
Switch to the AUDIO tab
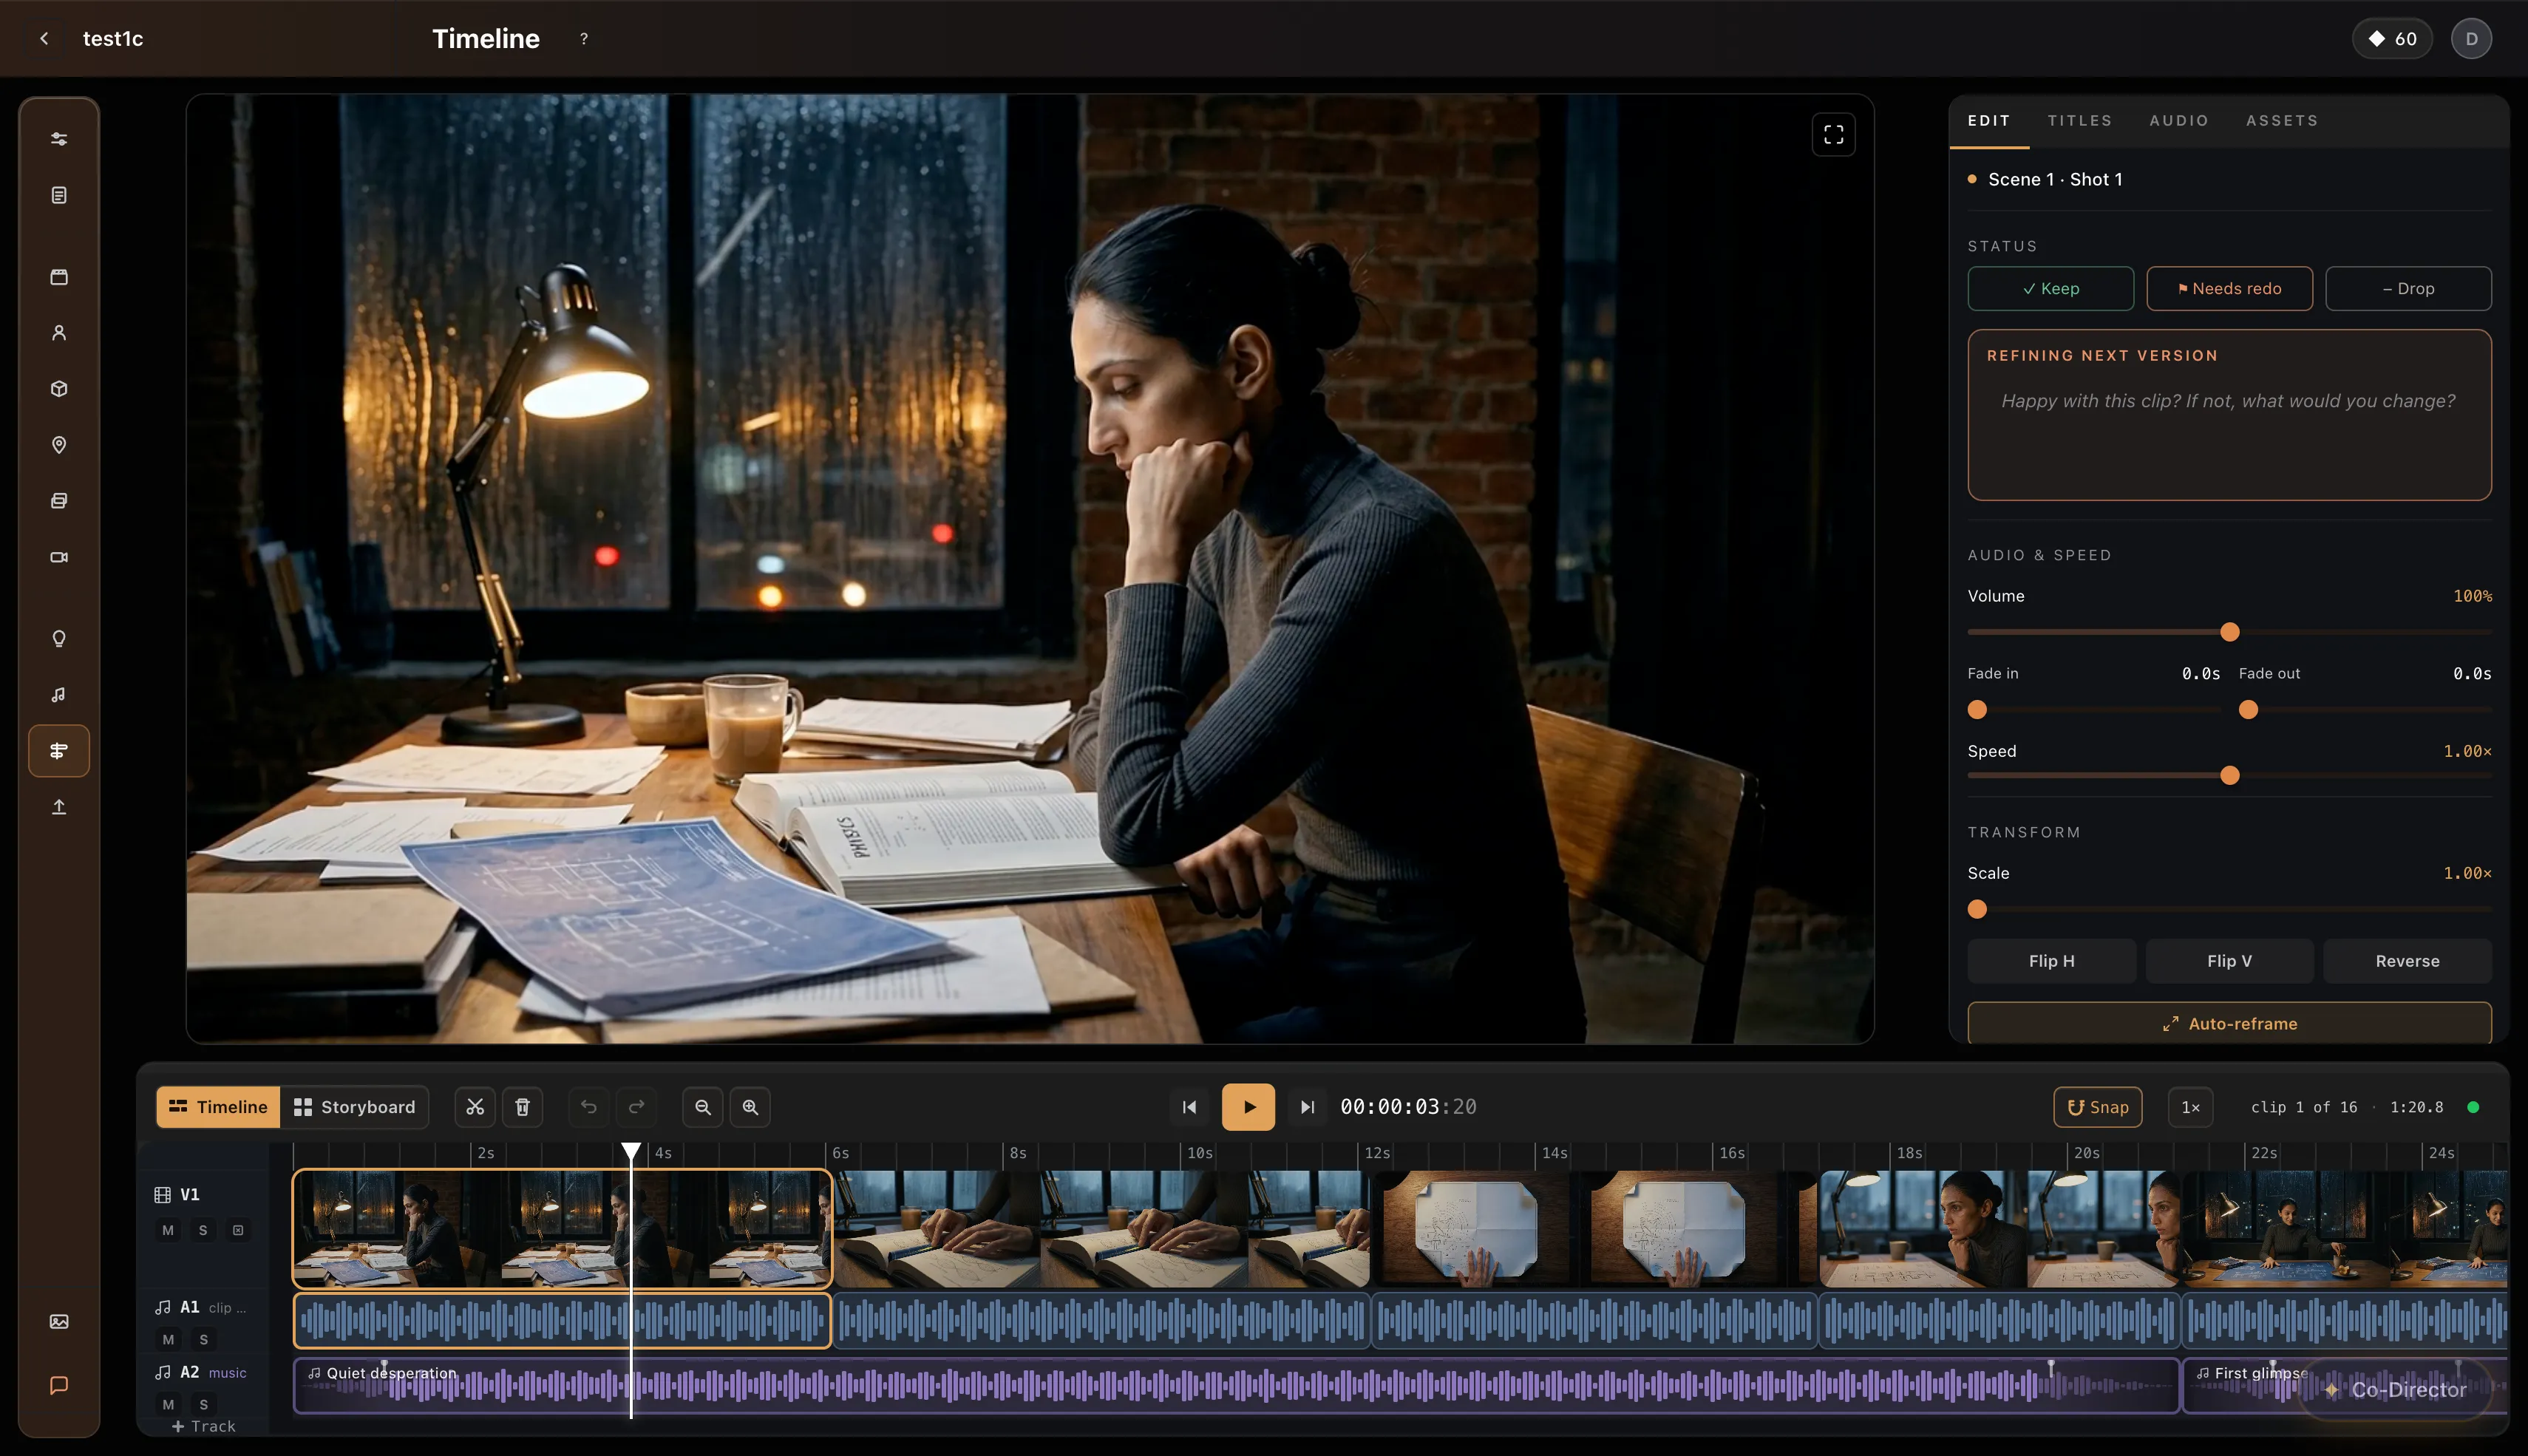click(x=2178, y=120)
